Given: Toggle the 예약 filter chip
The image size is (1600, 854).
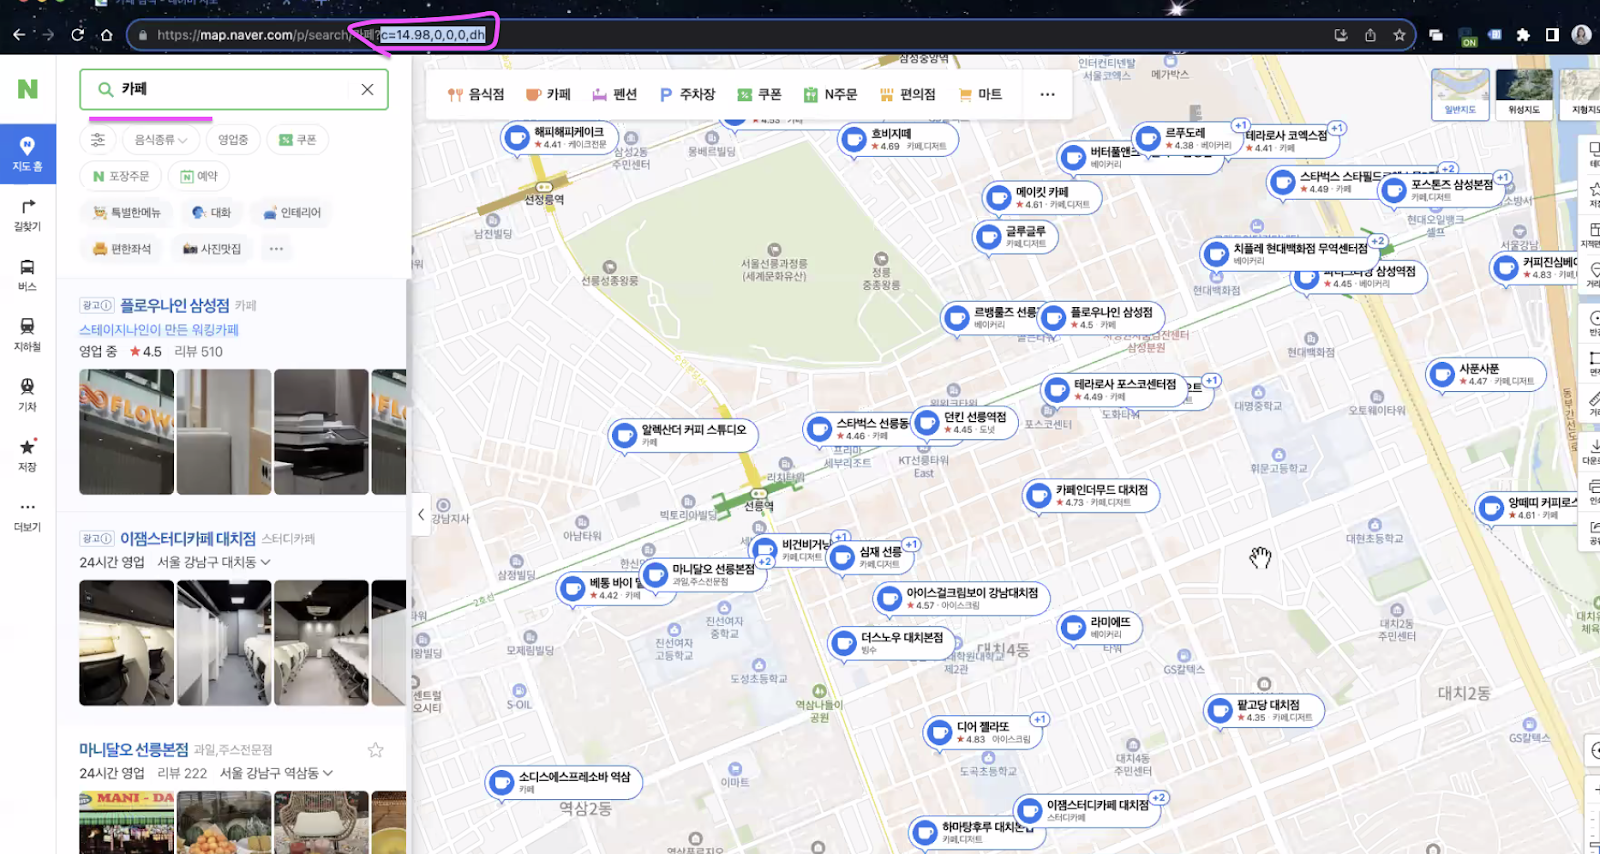Looking at the screenshot, I should pos(199,176).
